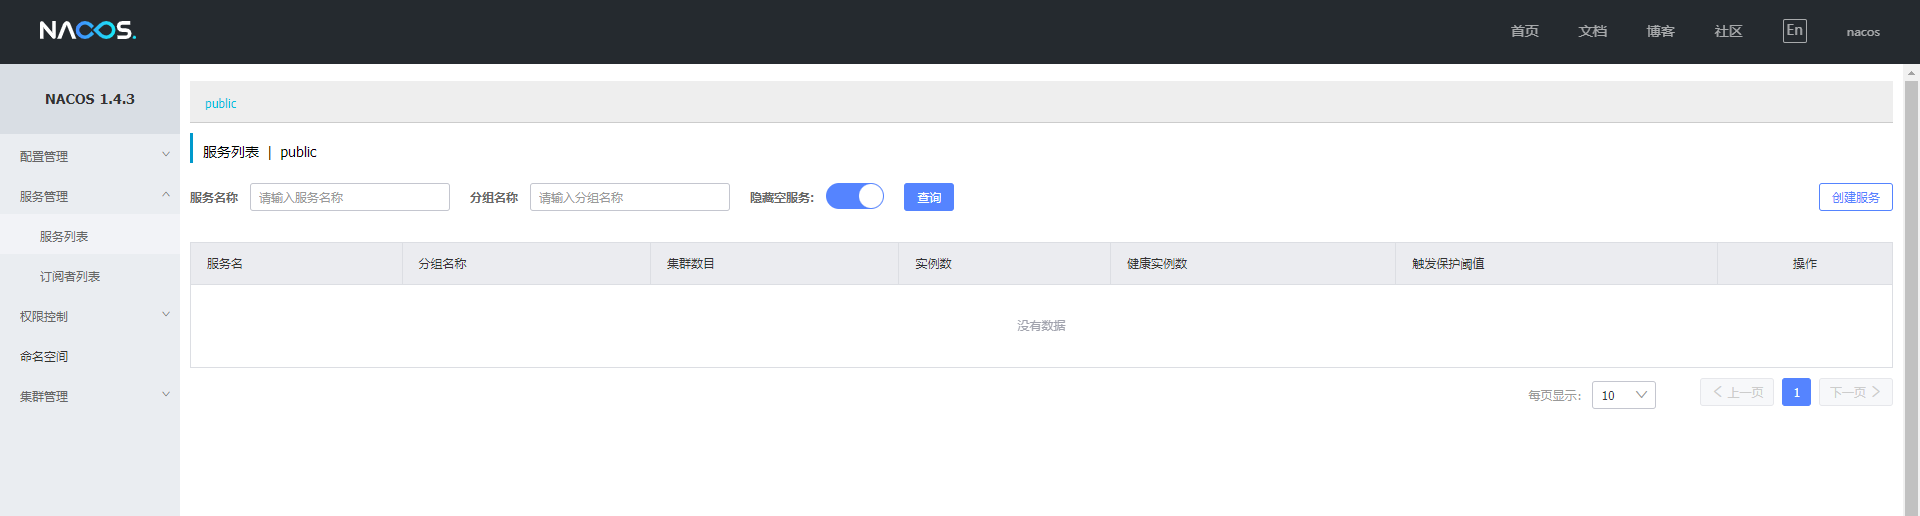Open 命名空间 in the sidebar
Image resolution: width=1920 pixels, height=516 pixels.
[90, 356]
